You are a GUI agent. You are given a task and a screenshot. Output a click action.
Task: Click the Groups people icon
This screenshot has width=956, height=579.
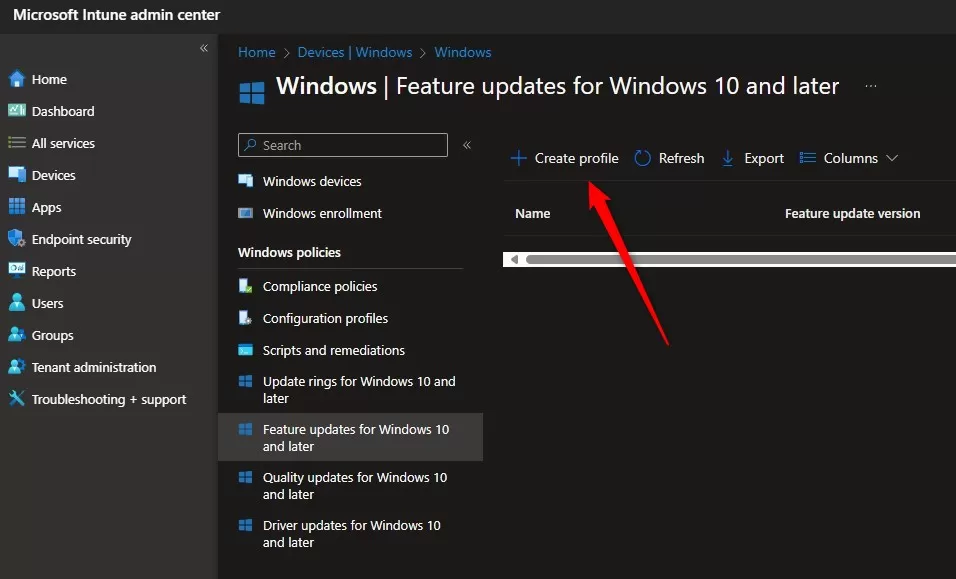coord(17,335)
